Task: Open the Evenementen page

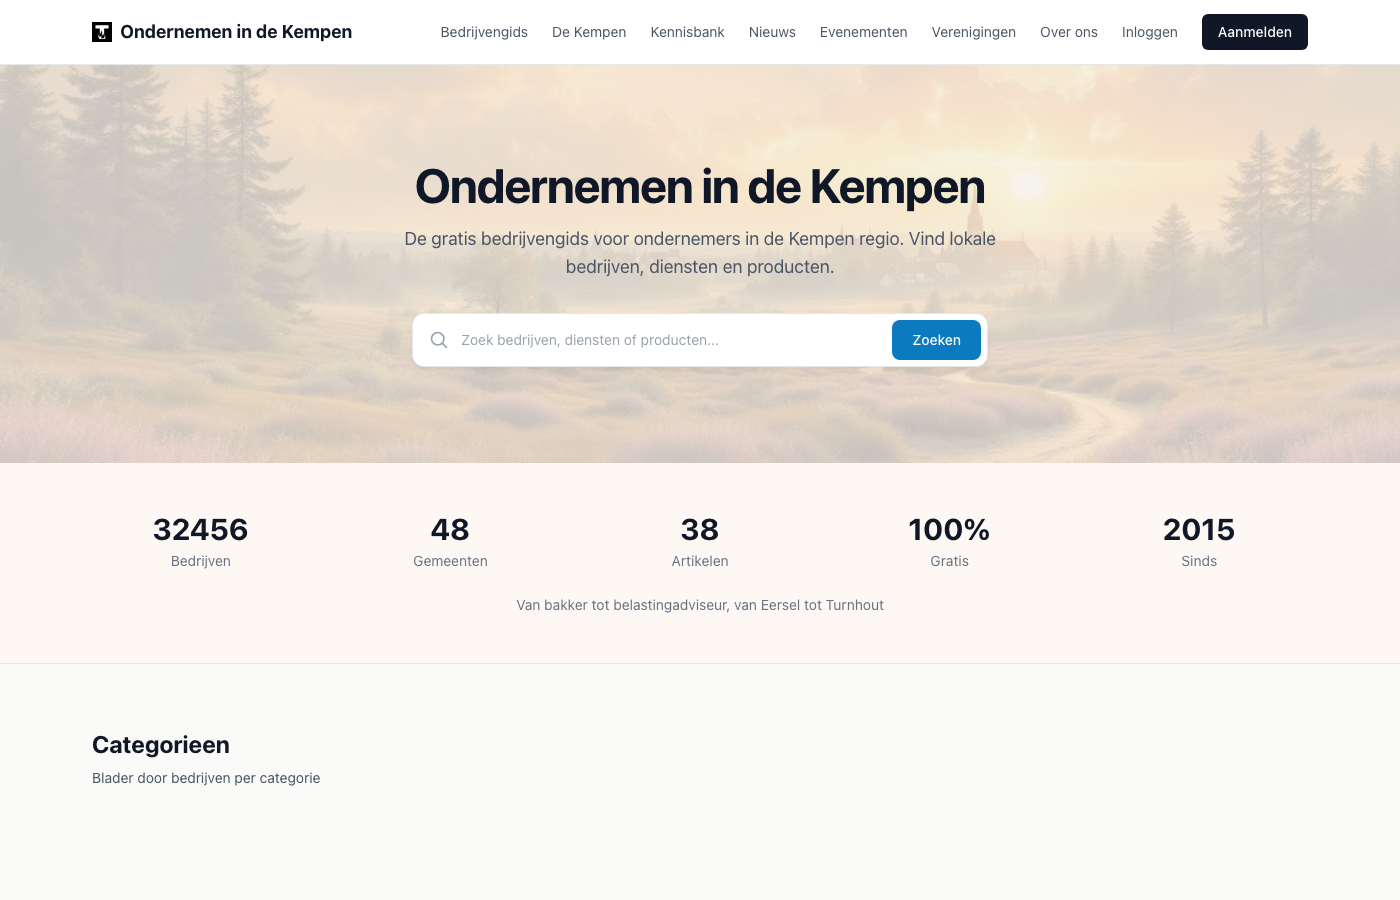Action: pyautogui.click(x=863, y=32)
